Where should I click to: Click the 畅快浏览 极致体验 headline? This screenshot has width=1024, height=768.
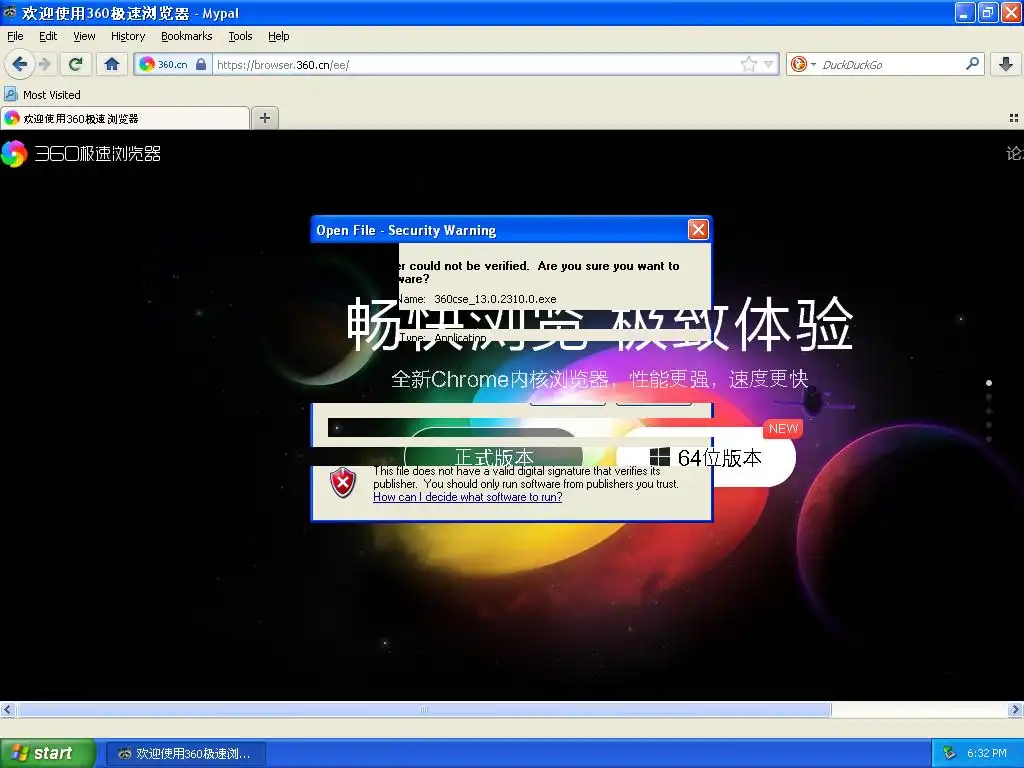click(600, 325)
